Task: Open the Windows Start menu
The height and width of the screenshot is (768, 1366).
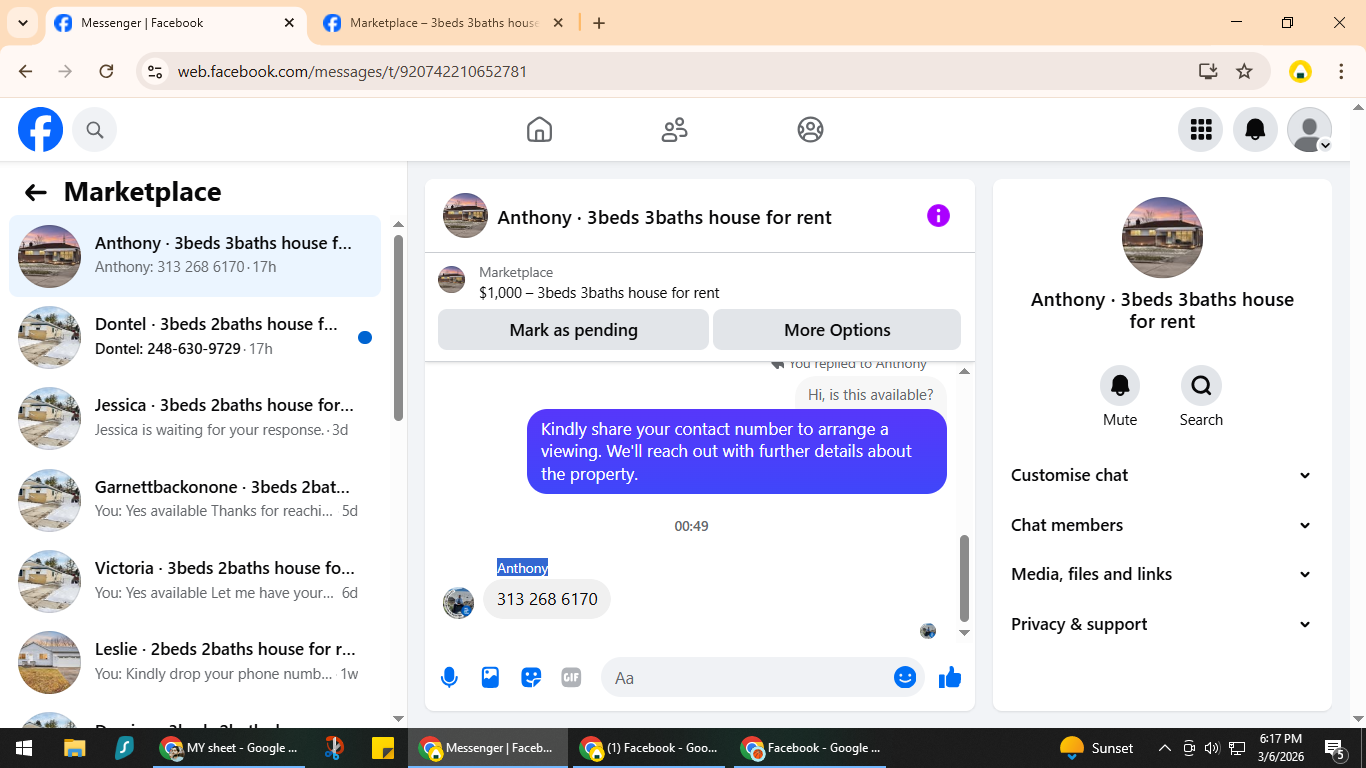Action: point(24,748)
